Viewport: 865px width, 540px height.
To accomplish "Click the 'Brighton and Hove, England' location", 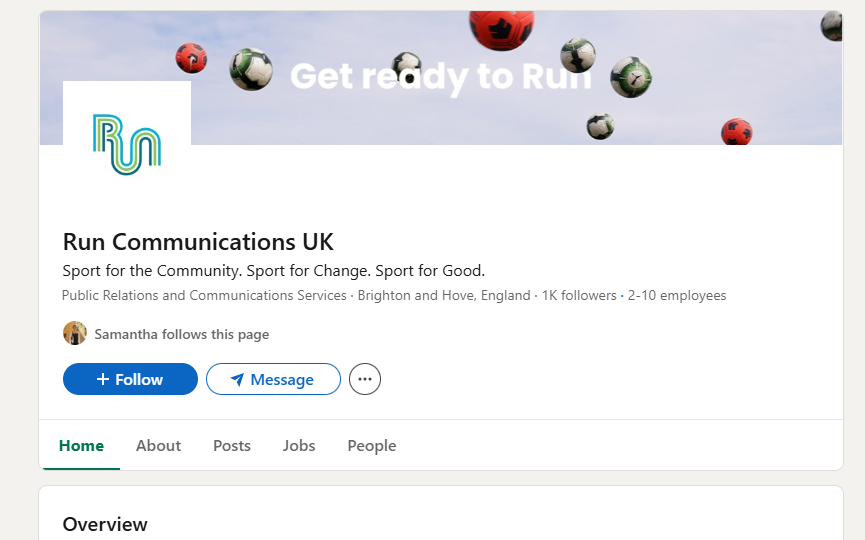I will coord(445,296).
